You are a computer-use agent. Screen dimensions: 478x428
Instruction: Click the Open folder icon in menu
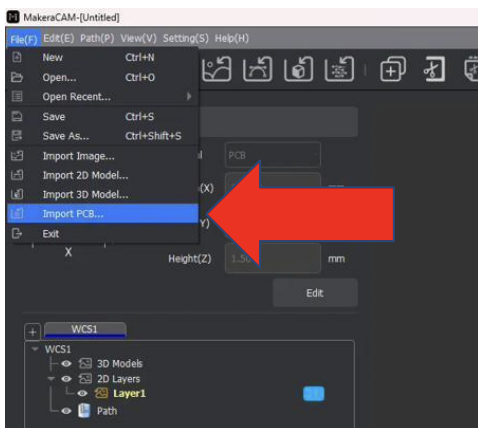tap(17, 77)
